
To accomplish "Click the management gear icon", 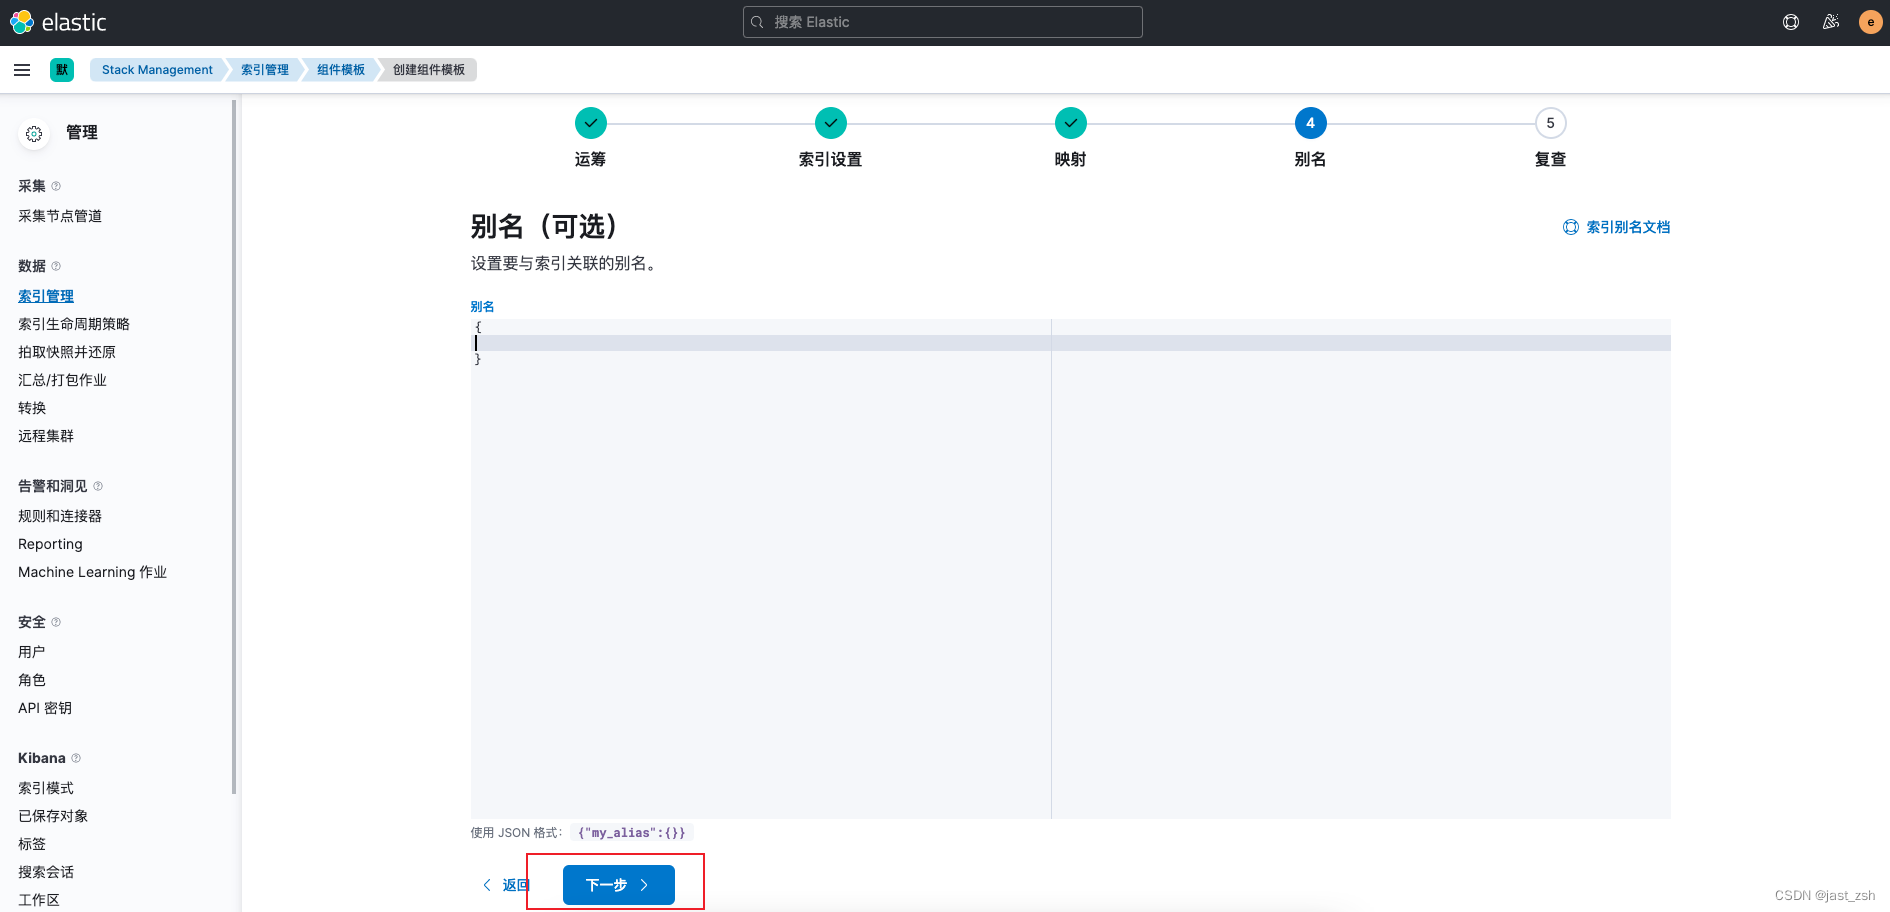I will tap(34, 133).
